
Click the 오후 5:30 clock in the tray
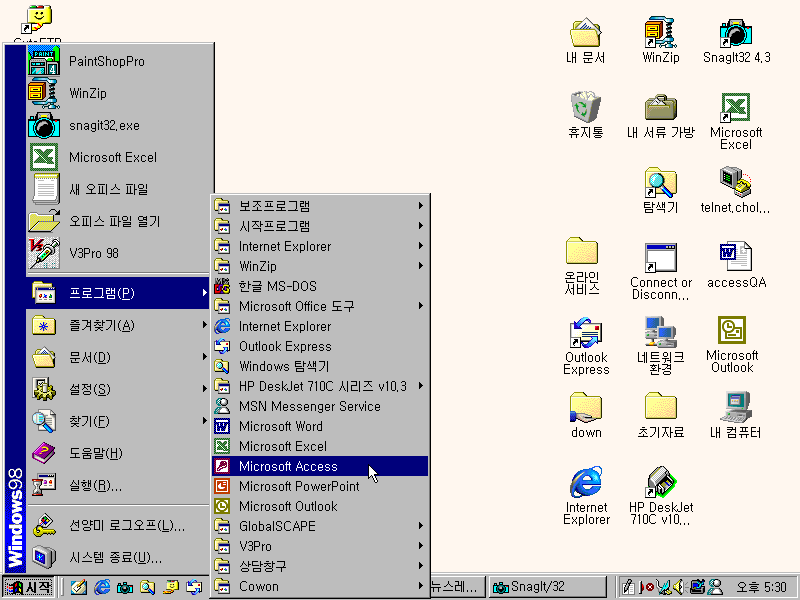coord(761,587)
